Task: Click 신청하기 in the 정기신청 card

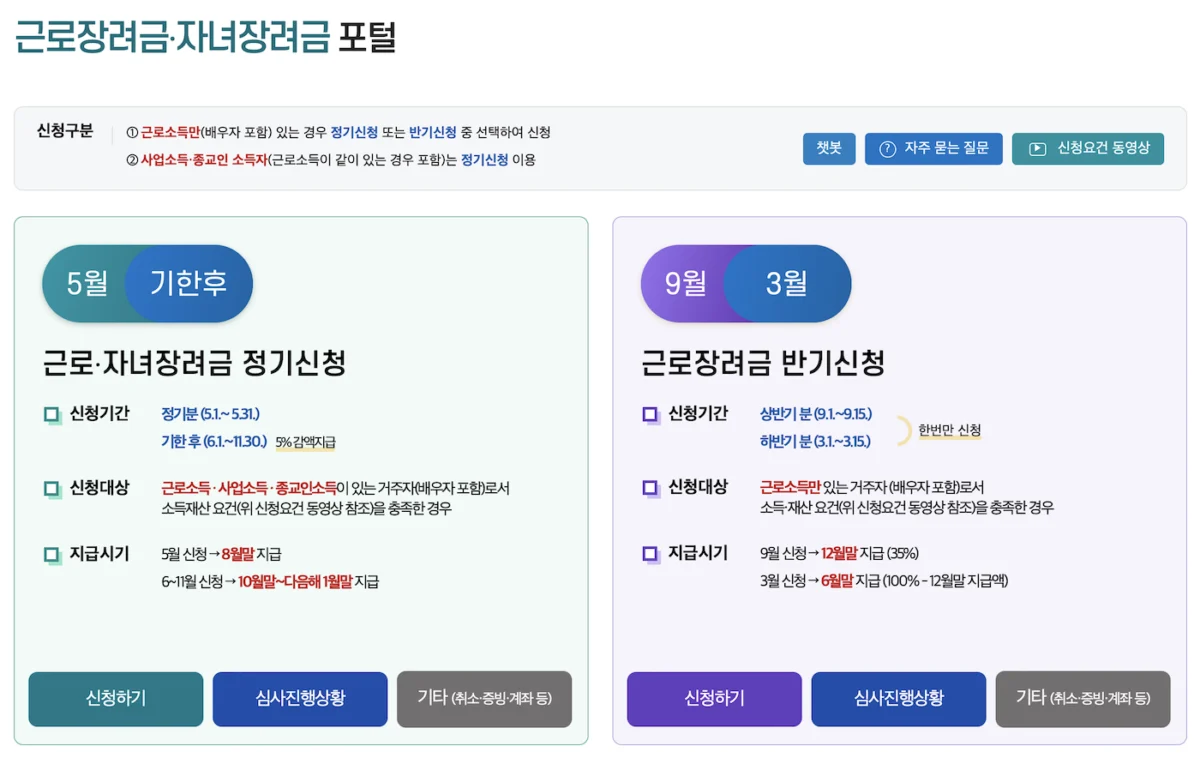Action: [x=116, y=699]
